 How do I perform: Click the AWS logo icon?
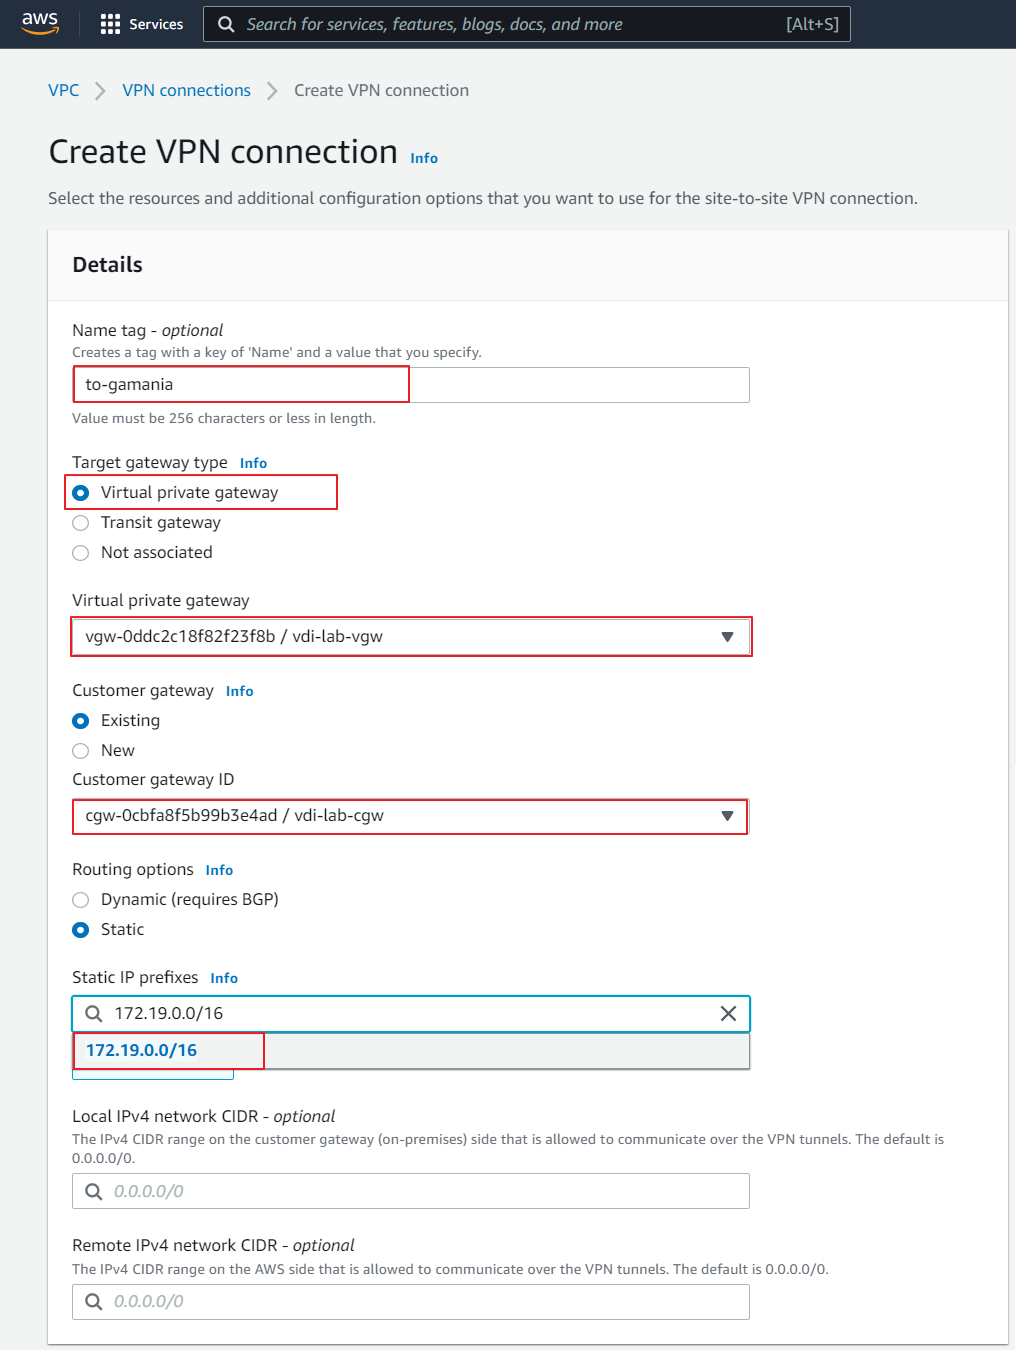(x=40, y=23)
